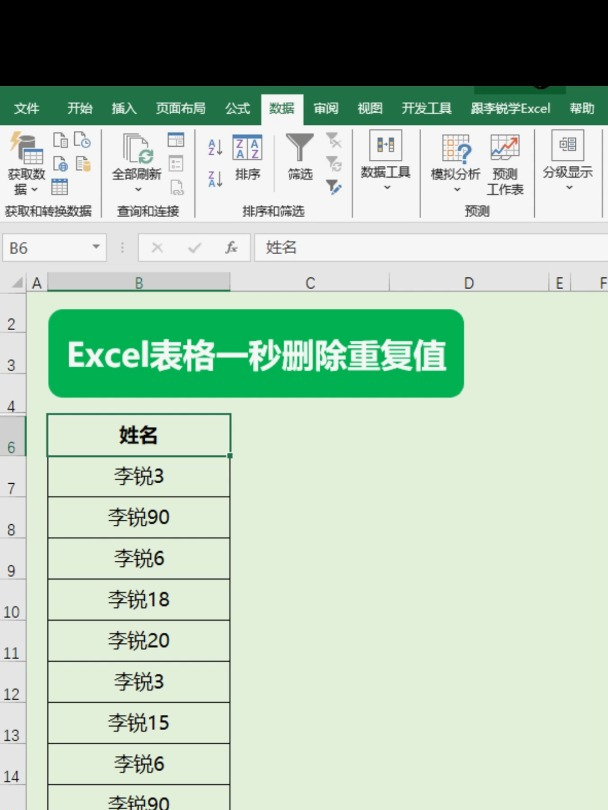The width and height of the screenshot is (608, 810).
Task: Sort descending with the Z-to-A icon
Action: tap(215, 179)
